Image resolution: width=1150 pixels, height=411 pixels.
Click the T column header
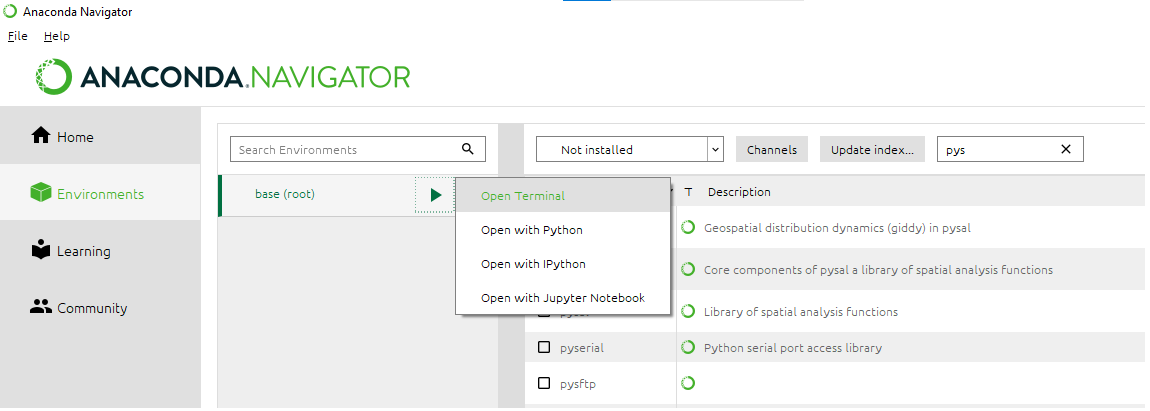[x=688, y=192]
